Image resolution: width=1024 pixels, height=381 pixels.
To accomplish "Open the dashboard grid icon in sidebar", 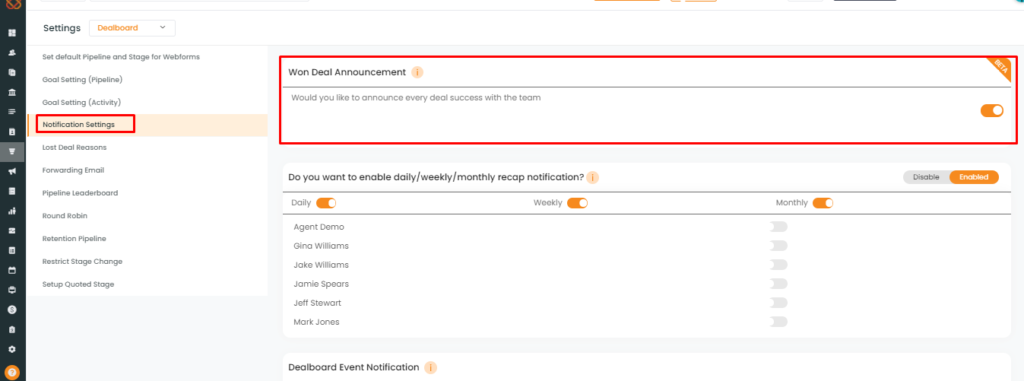I will click(12, 33).
